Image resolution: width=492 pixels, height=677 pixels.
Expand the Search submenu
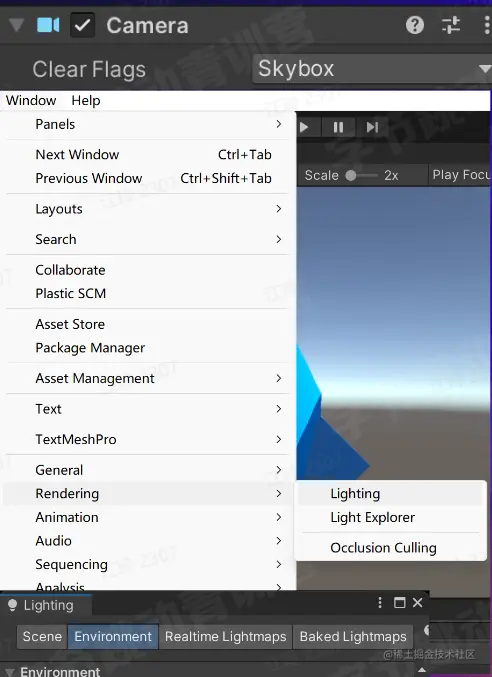(x=148, y=239)
